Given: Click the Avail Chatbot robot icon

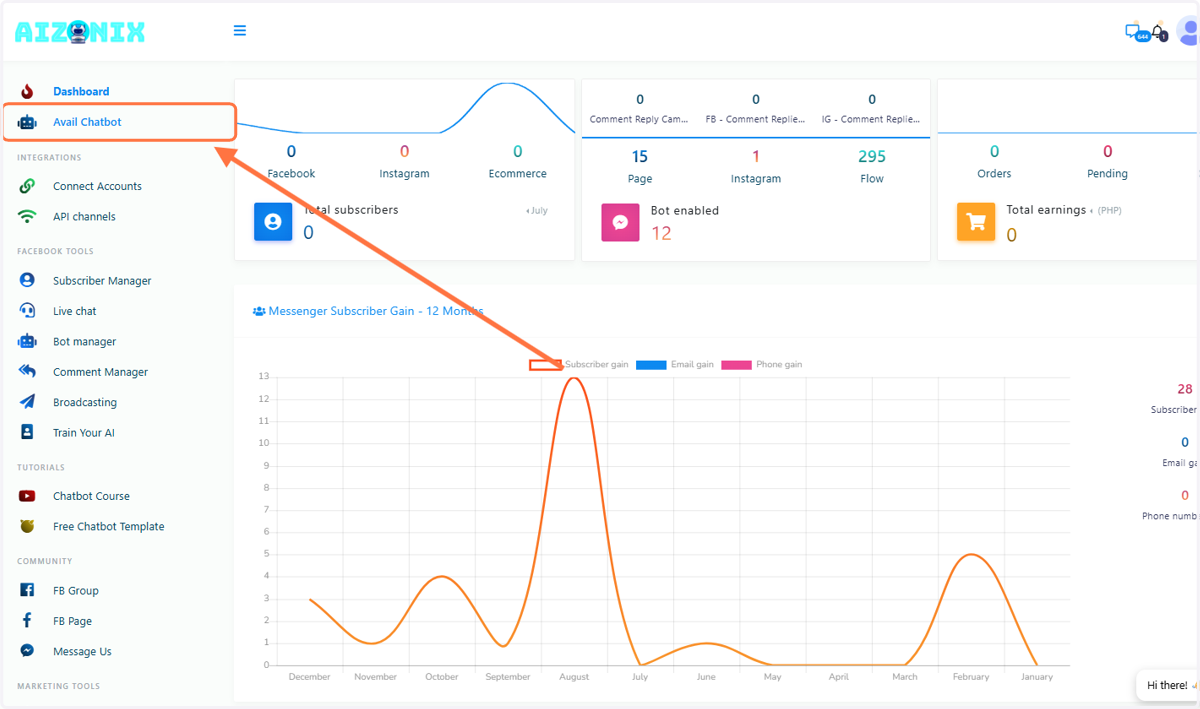Looking at the screenshot, I should 27,122.
